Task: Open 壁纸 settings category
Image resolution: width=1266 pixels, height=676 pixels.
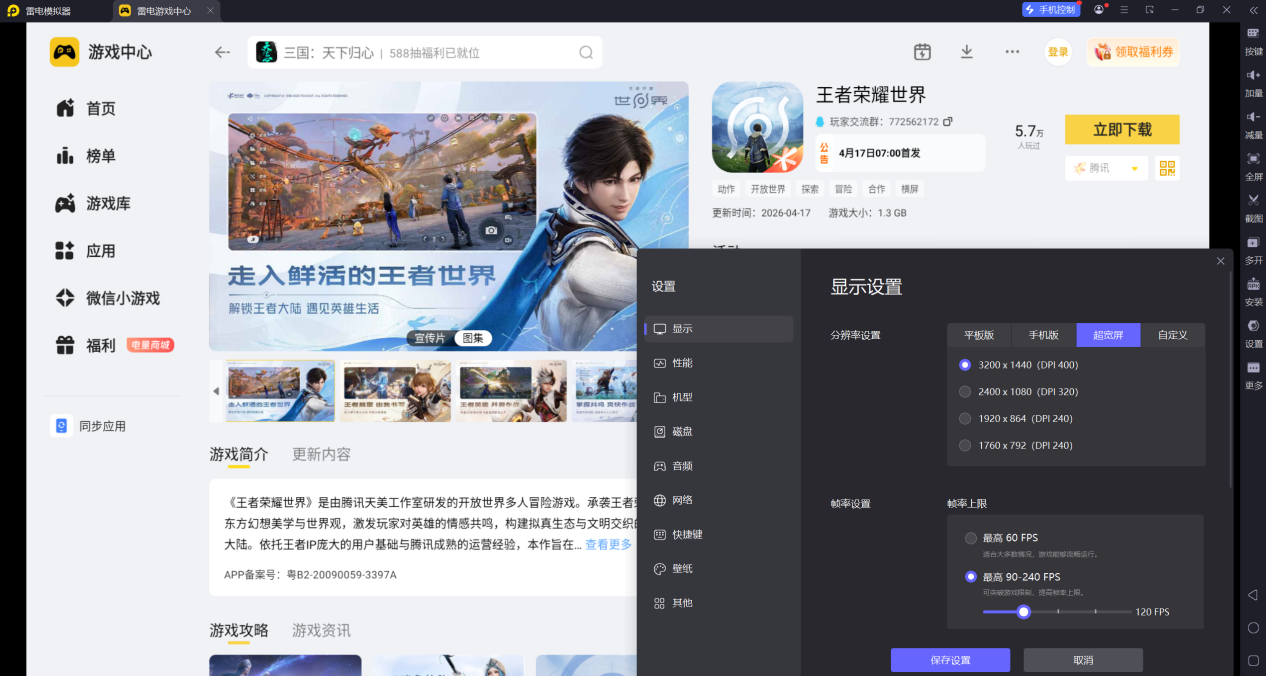Action: click(x=719, y=569)
